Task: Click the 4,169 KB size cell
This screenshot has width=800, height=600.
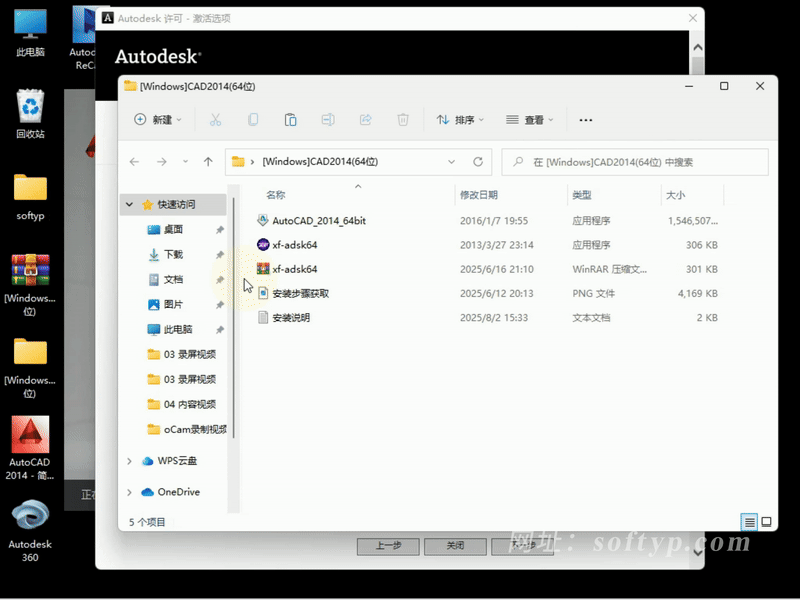Action: tap(697, 293)
